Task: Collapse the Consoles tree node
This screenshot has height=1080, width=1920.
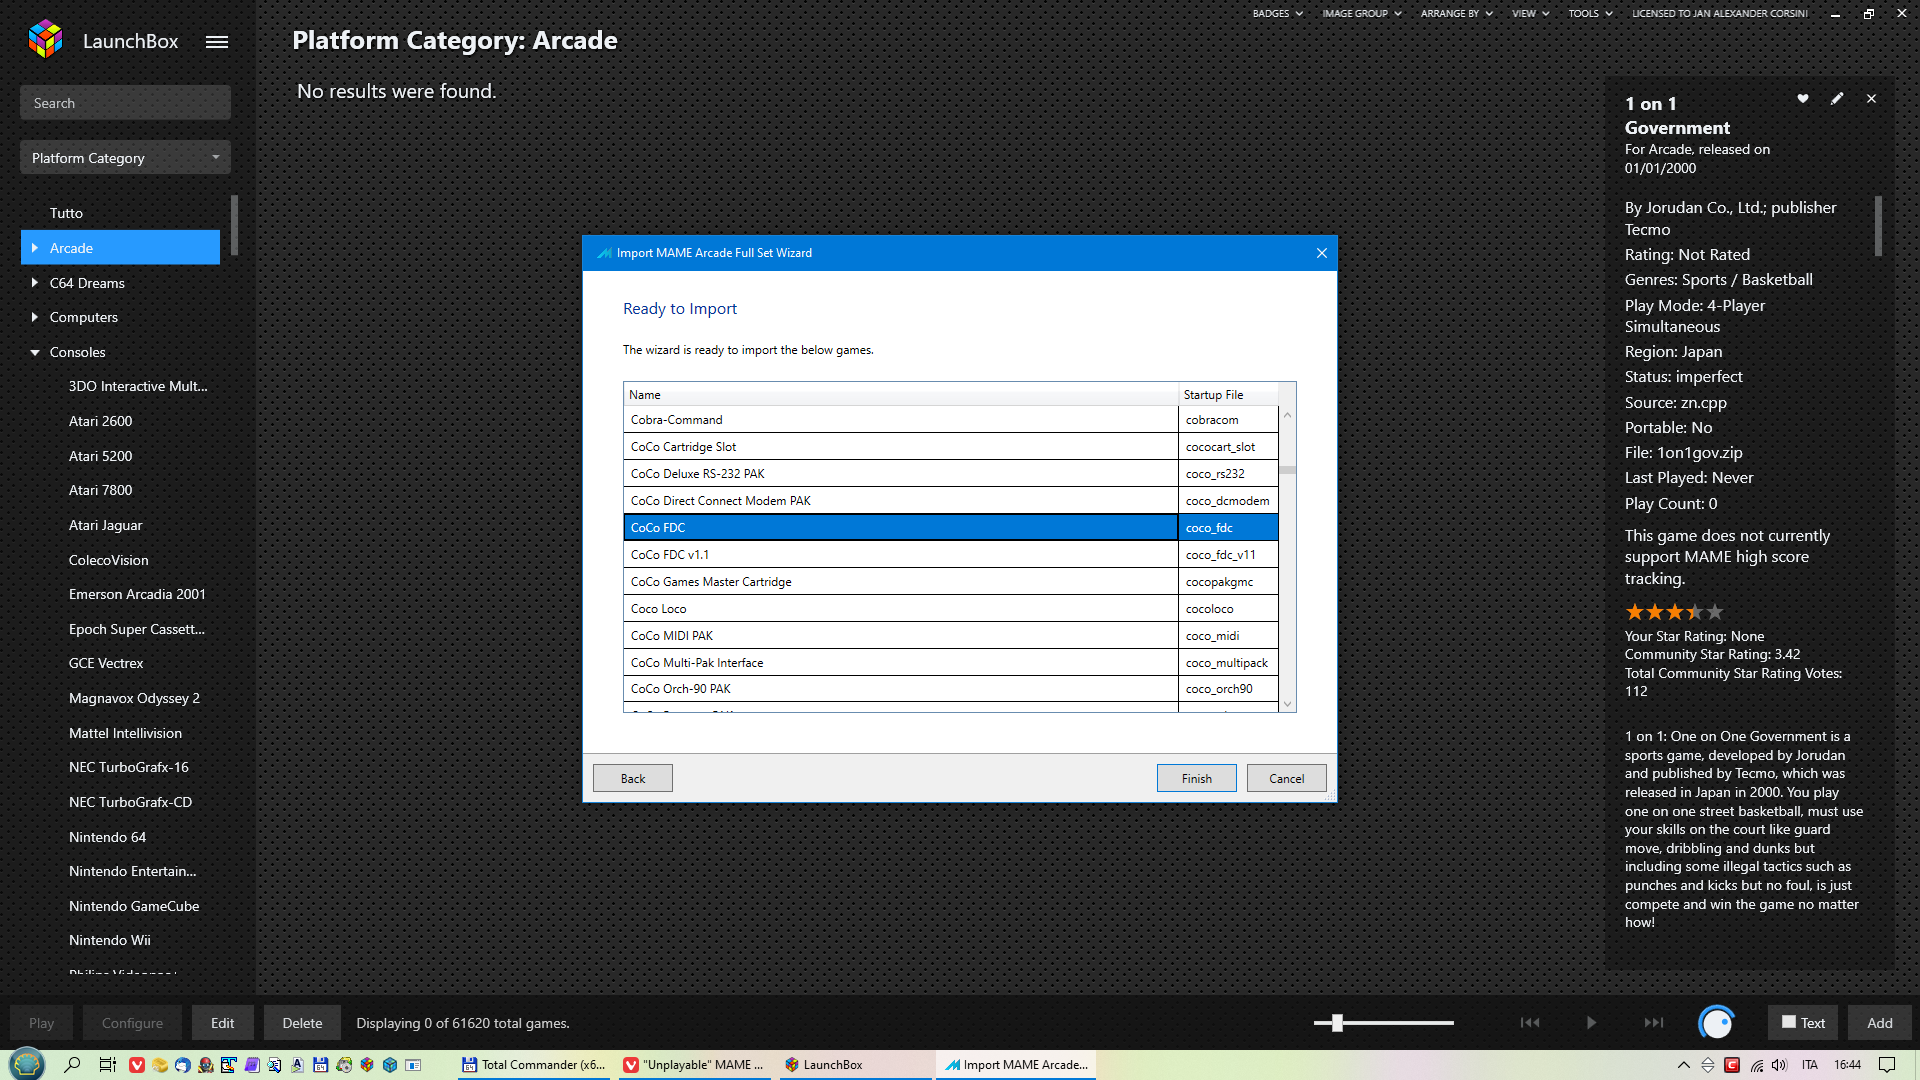Action: click(x=35, y=352)
